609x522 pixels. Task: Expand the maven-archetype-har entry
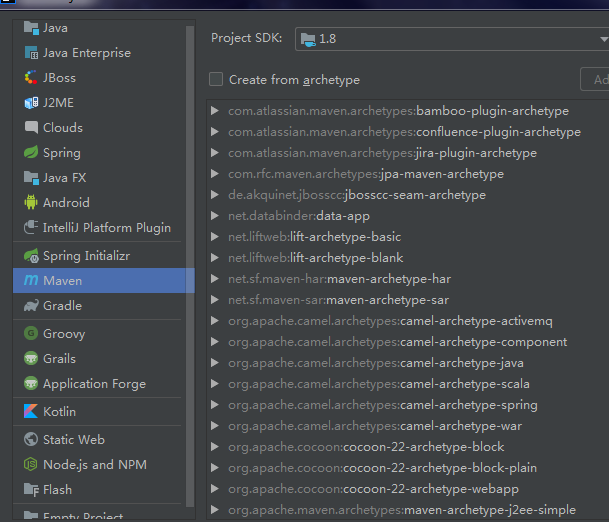(214, 278)
